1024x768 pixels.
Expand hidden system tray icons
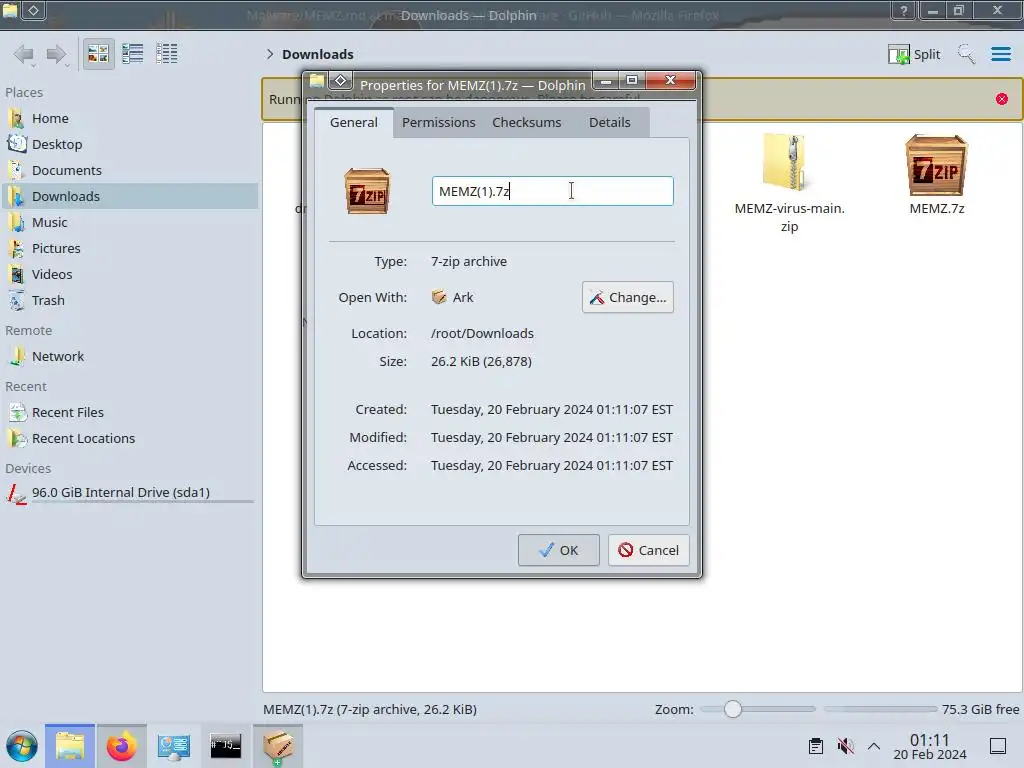[x=874, y=746]
